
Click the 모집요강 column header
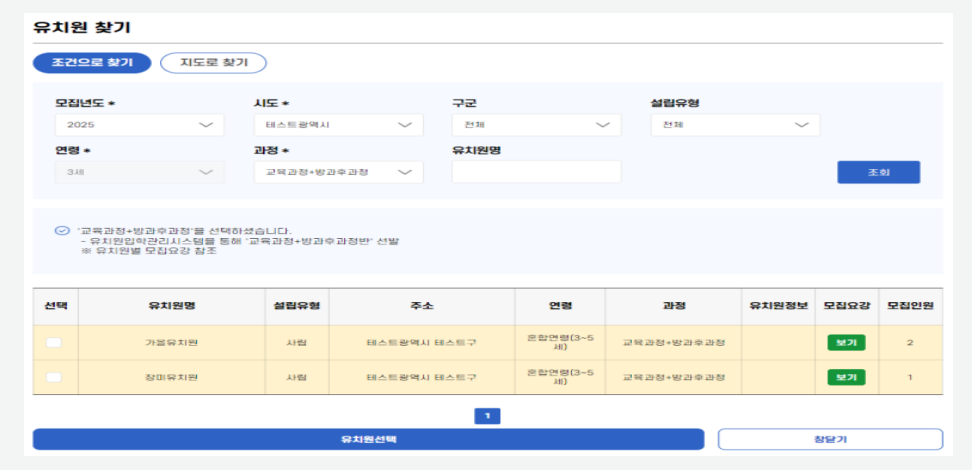pos(847,306)
